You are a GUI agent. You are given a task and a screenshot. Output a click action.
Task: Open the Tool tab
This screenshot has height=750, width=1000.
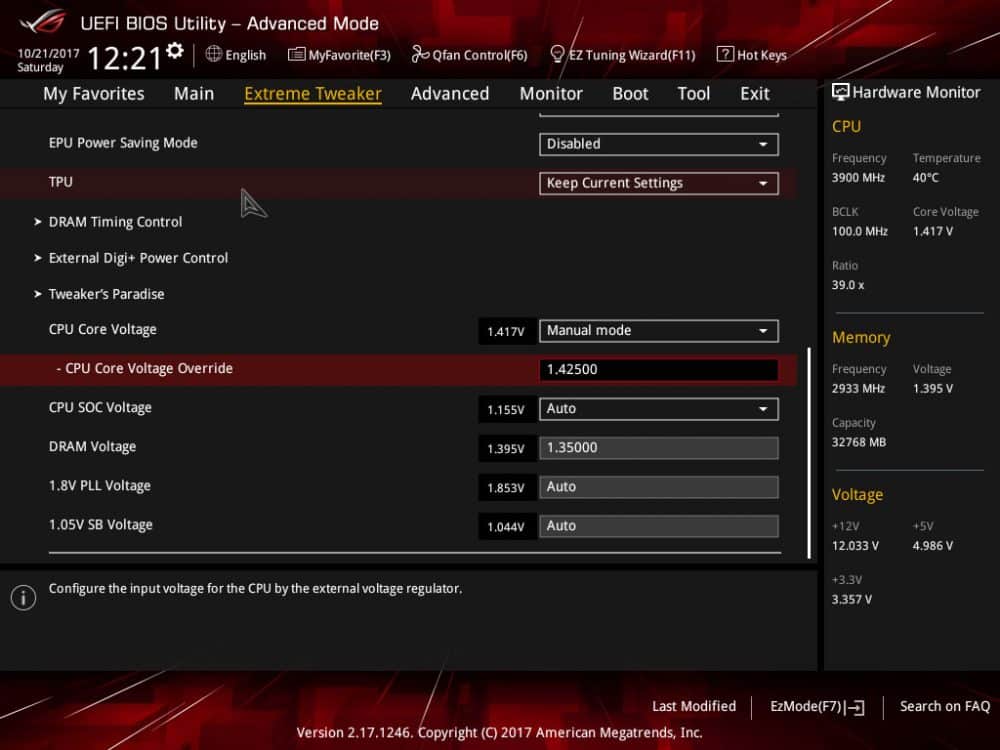693,94
